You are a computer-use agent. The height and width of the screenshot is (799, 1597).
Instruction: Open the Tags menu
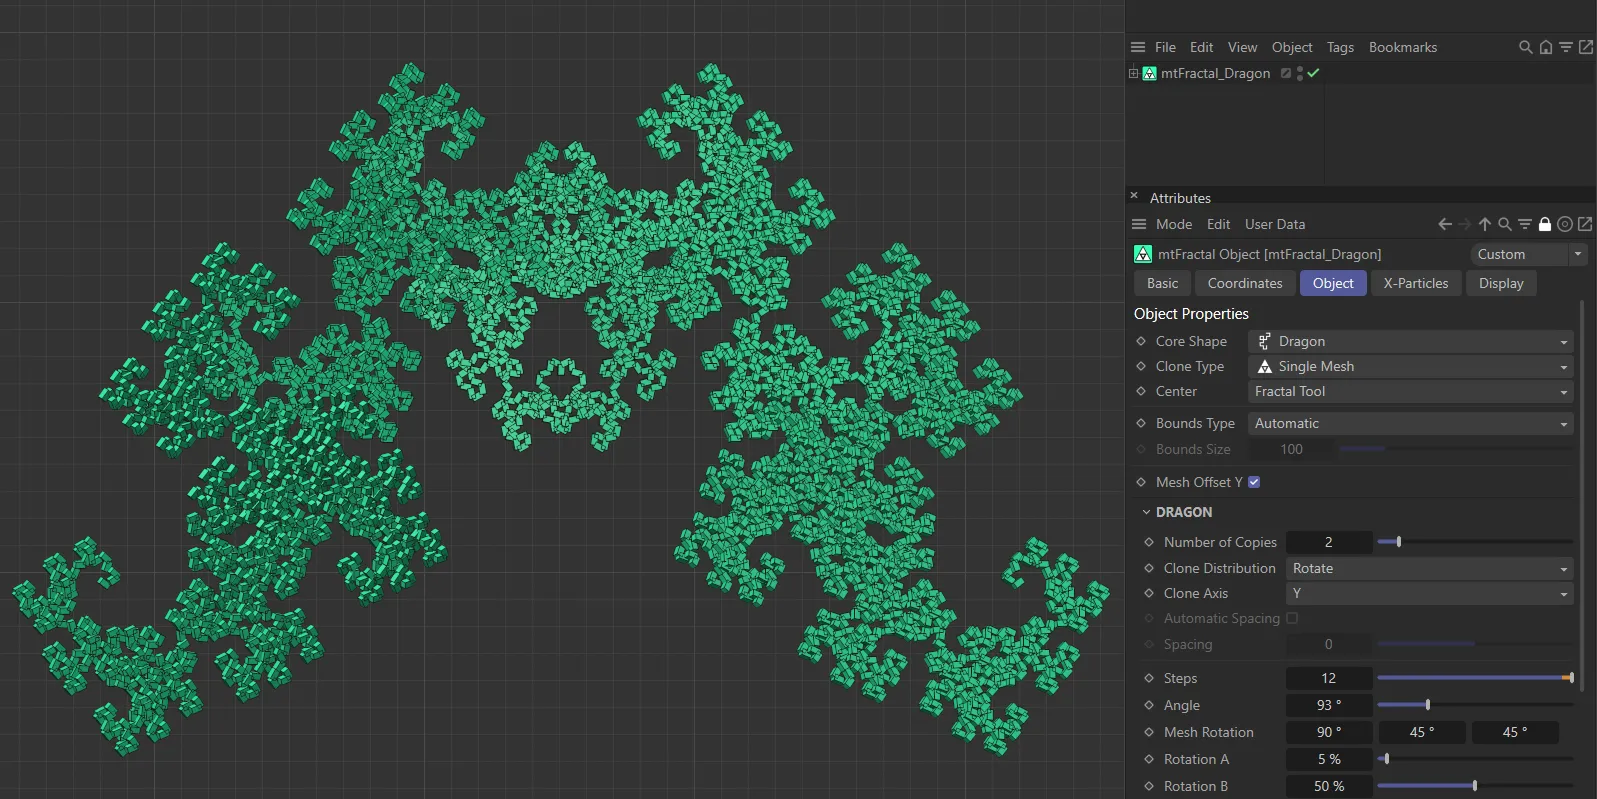pyautogui.click(x=1340, y=47)
